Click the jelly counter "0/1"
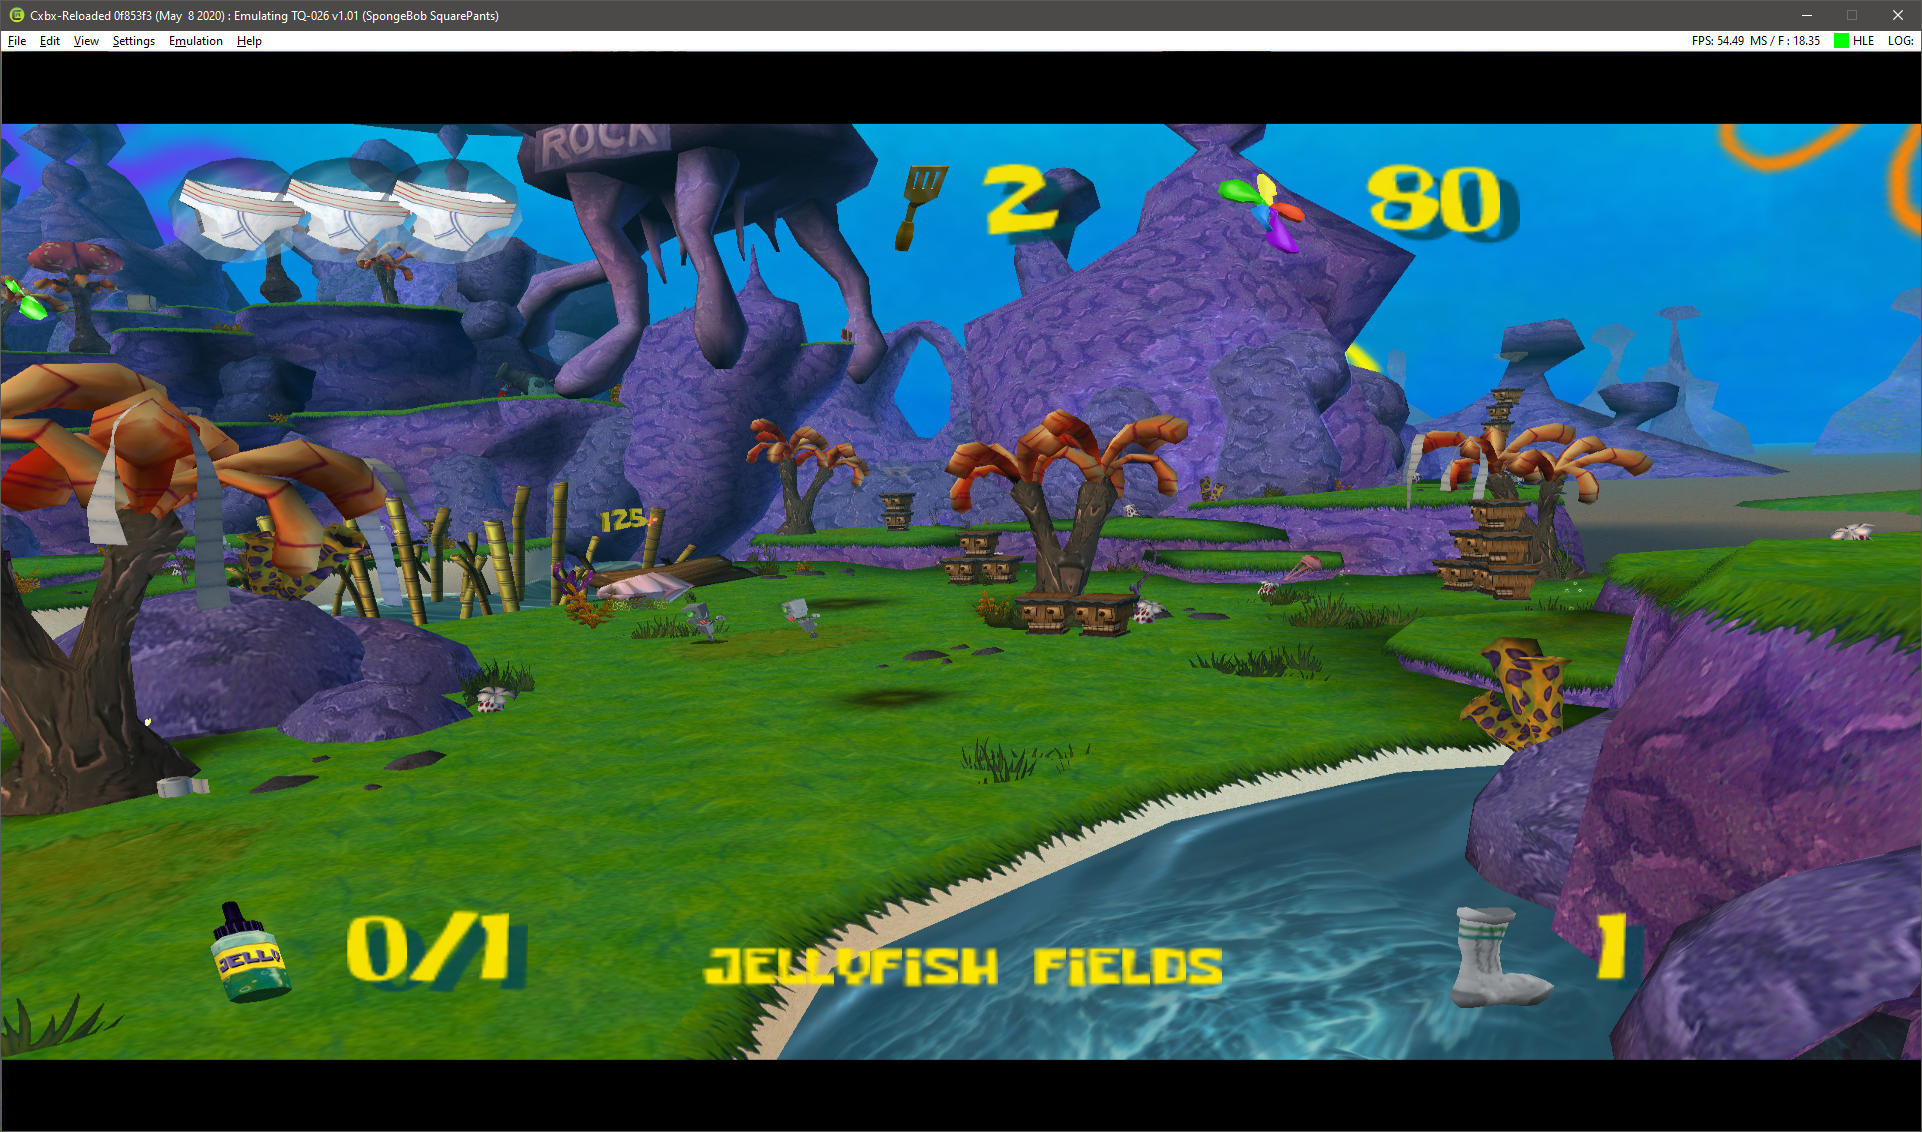The height and width of the screenshot is (1132, 1922). click(429, 948)
